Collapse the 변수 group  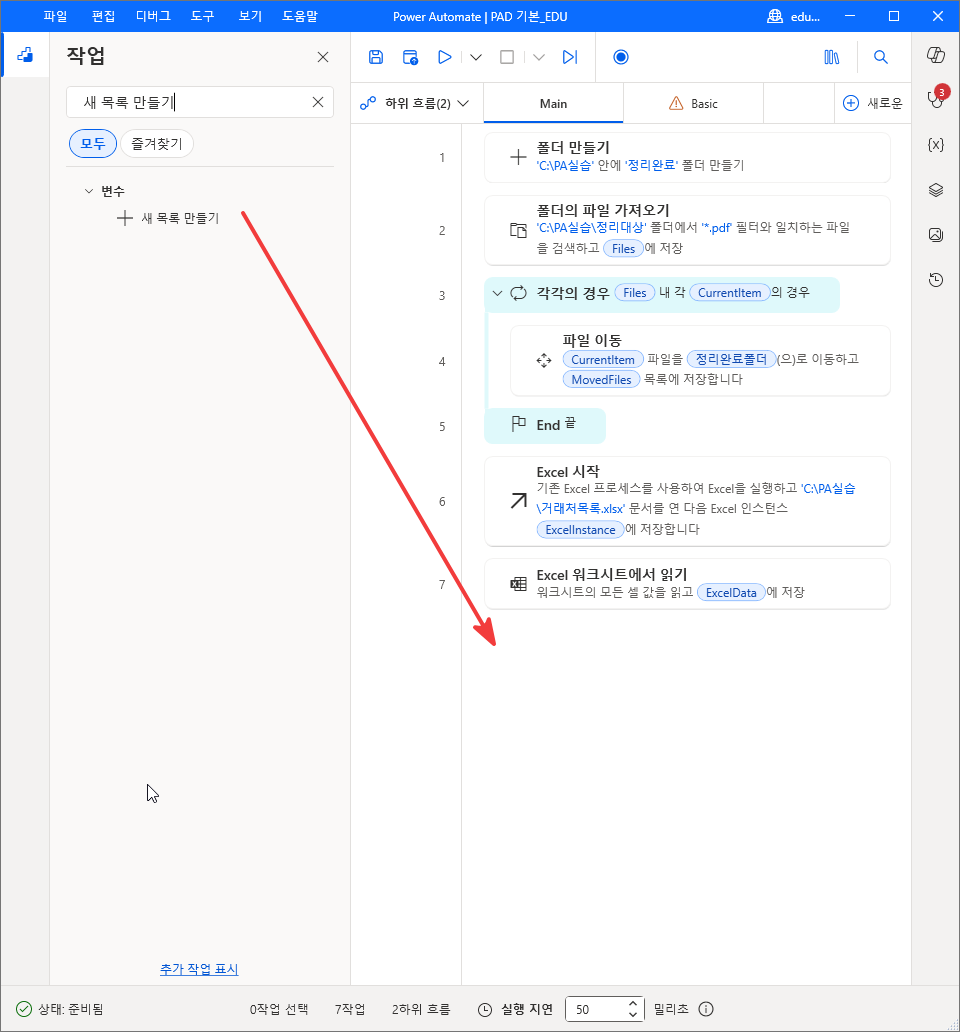pos(89,191)
